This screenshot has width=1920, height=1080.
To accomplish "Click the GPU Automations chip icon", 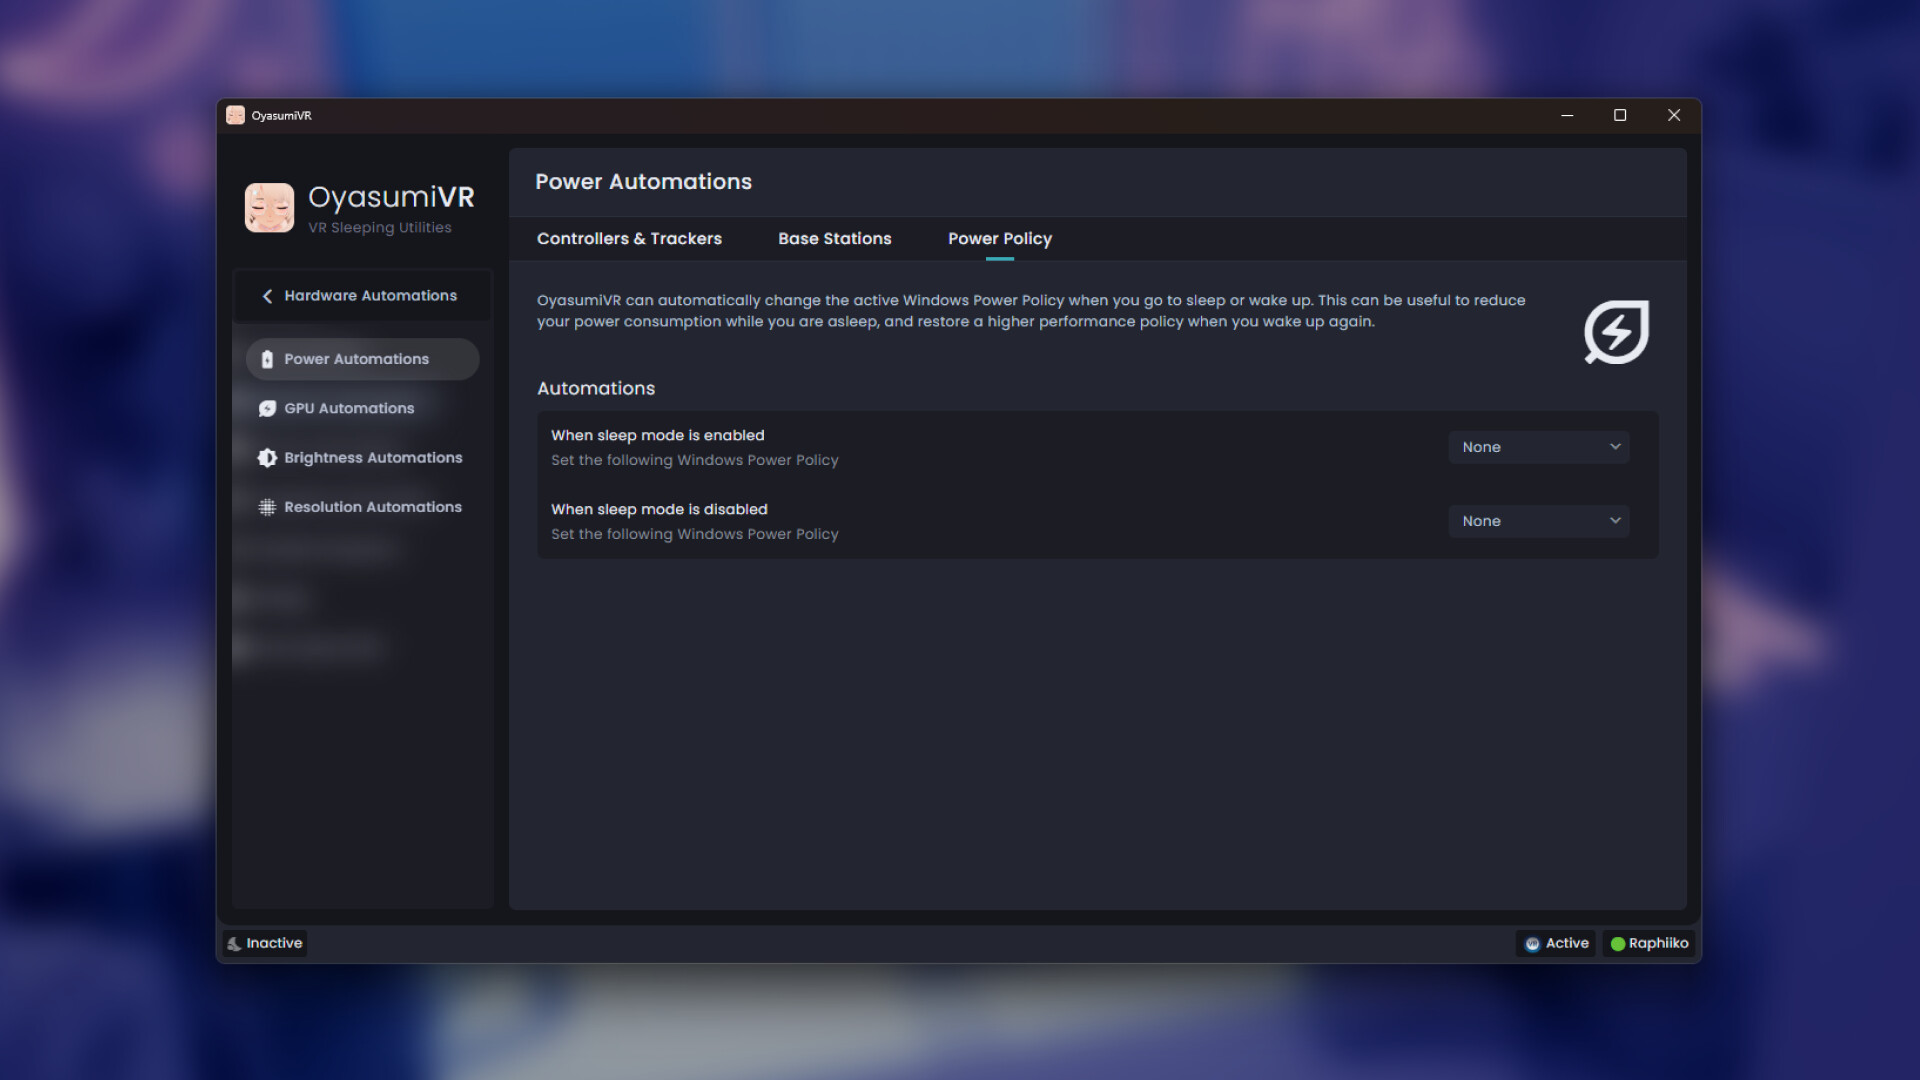I will pyautogui.click(x=266, y=408).
